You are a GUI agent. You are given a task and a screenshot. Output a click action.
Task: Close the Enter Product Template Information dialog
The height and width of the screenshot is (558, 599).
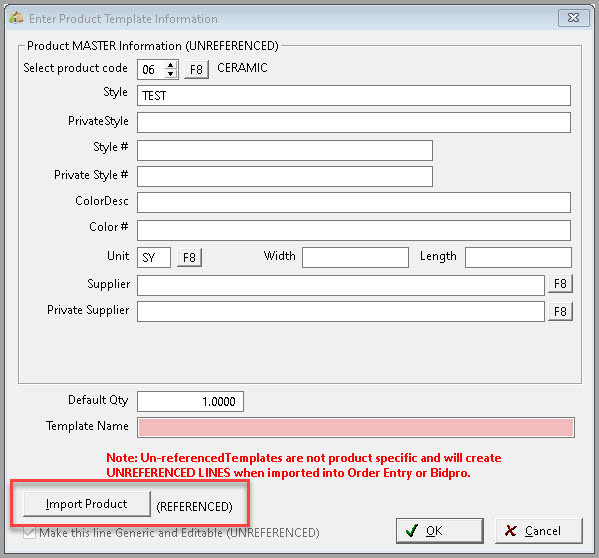pyautogui.click(x=573, y=18)
